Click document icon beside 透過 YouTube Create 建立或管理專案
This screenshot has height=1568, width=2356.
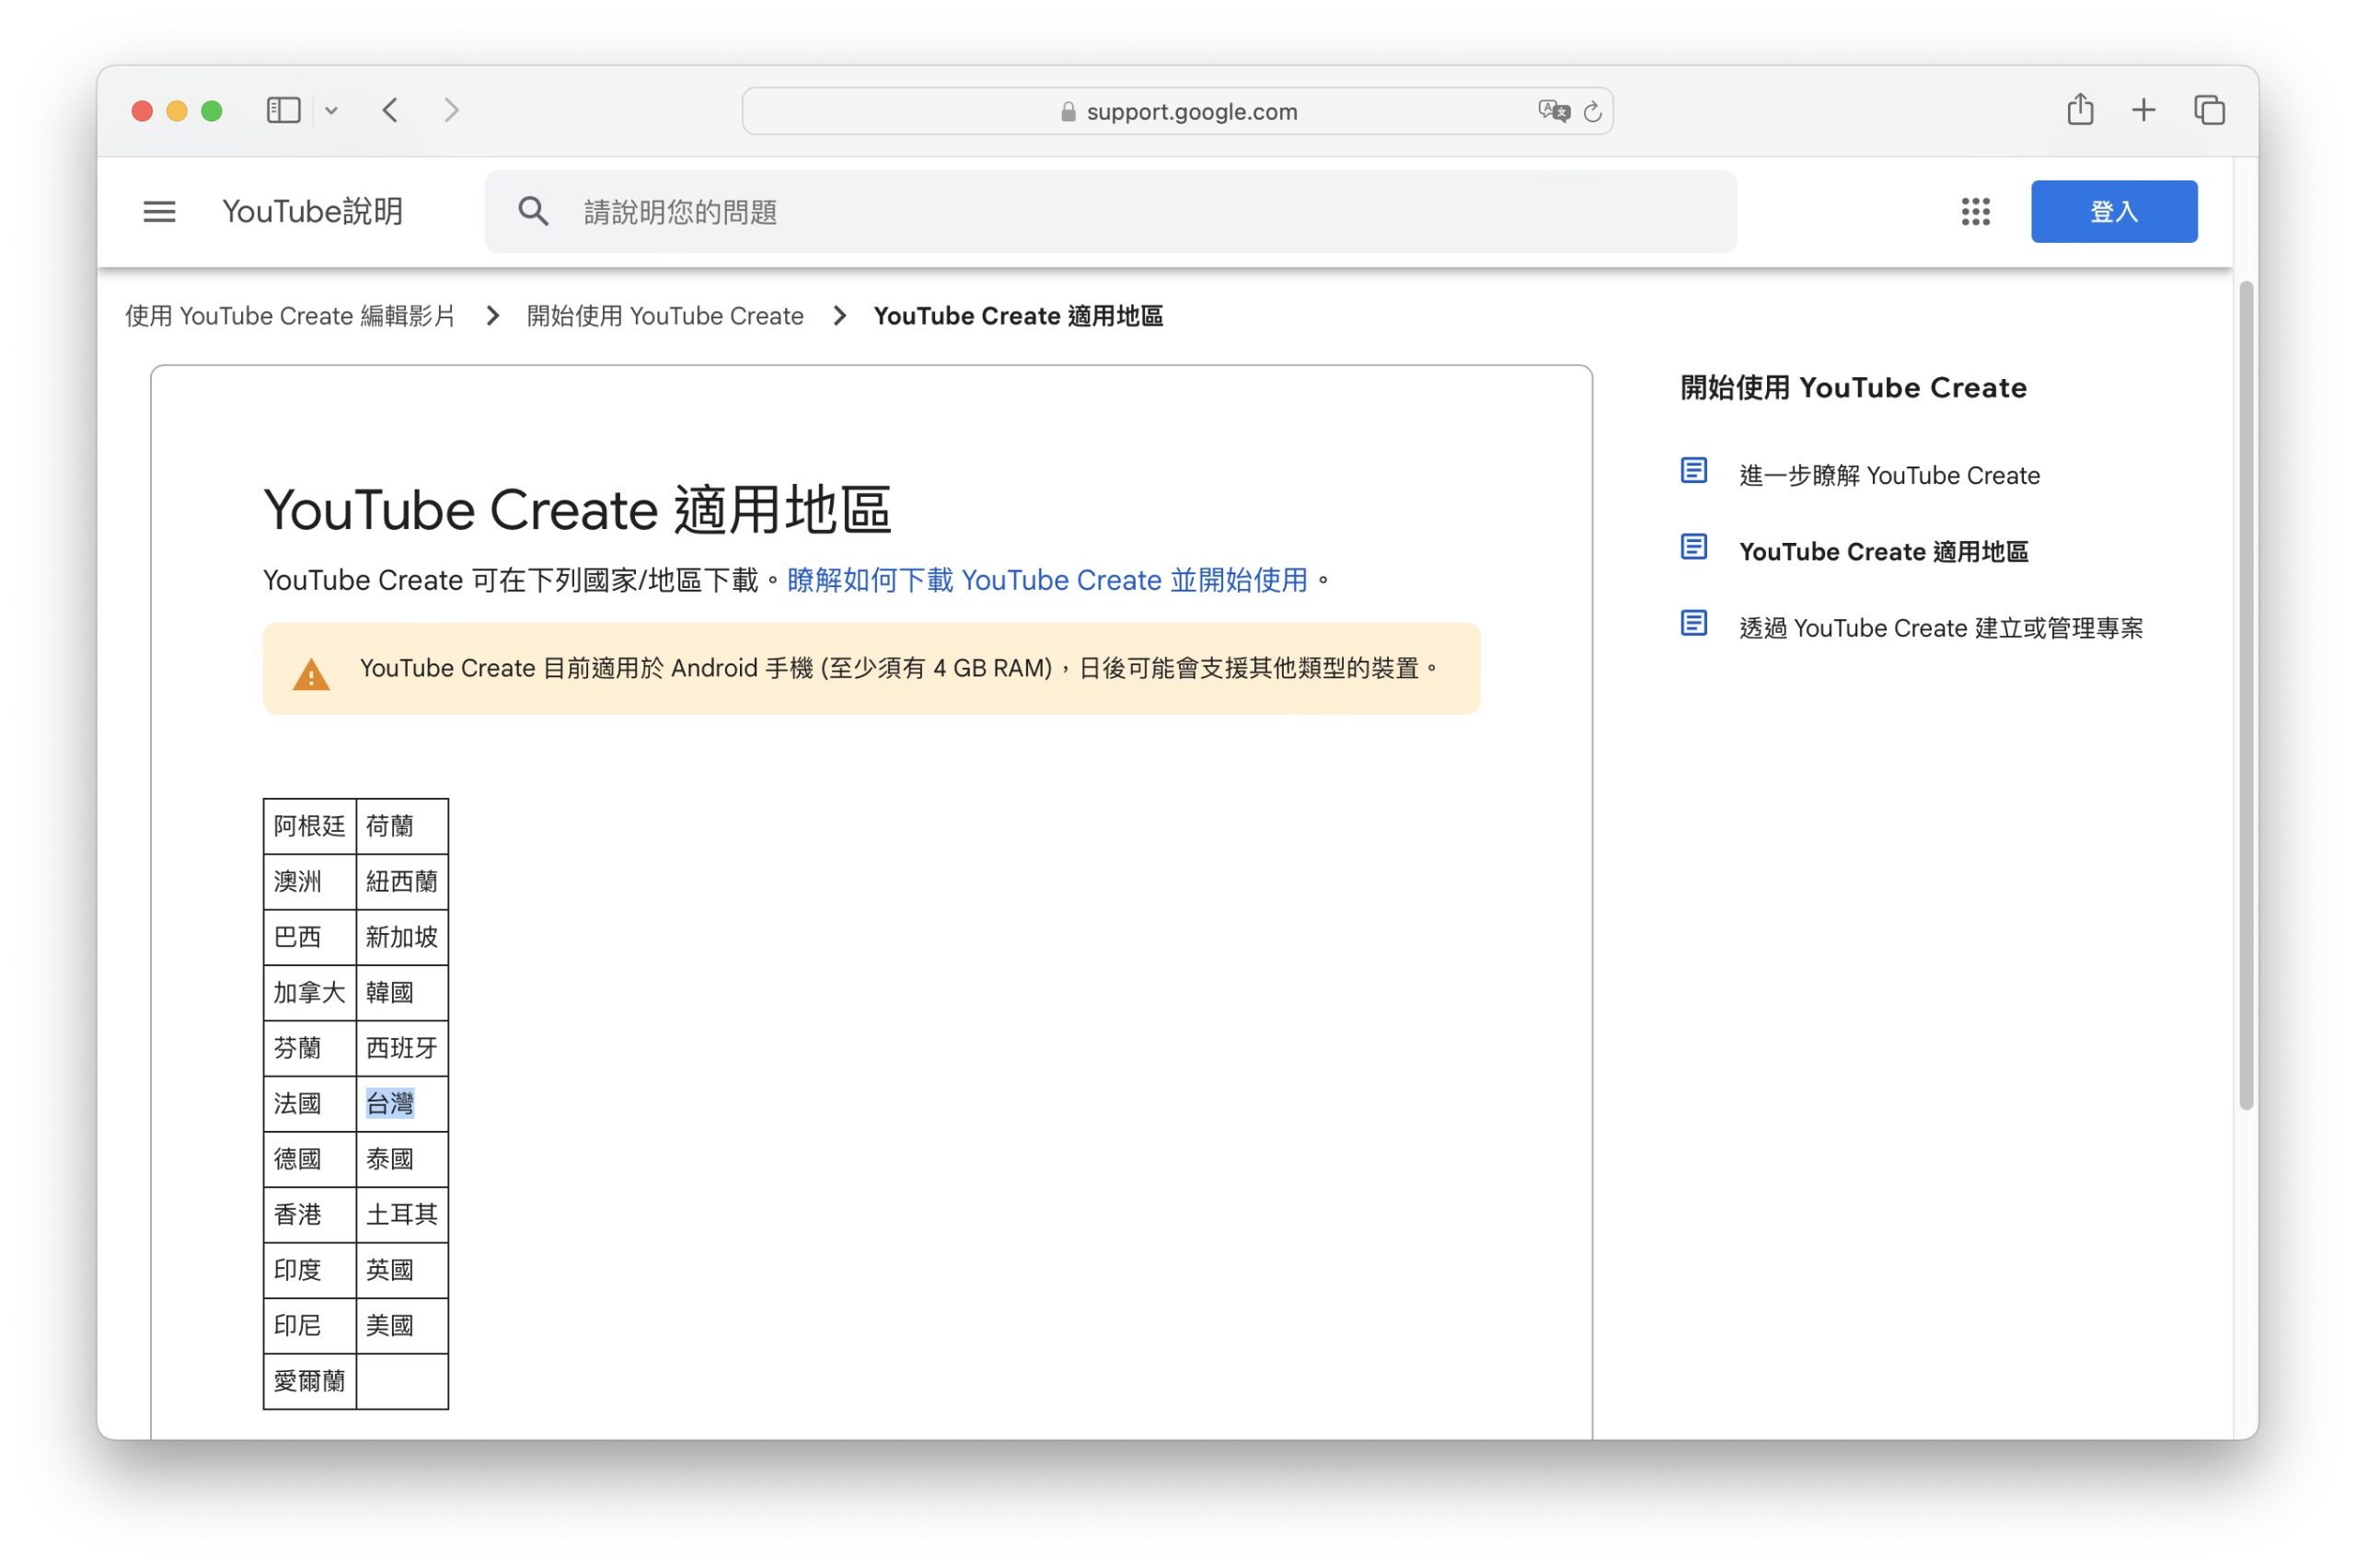pyautogui.click(x=1693, y=623)
